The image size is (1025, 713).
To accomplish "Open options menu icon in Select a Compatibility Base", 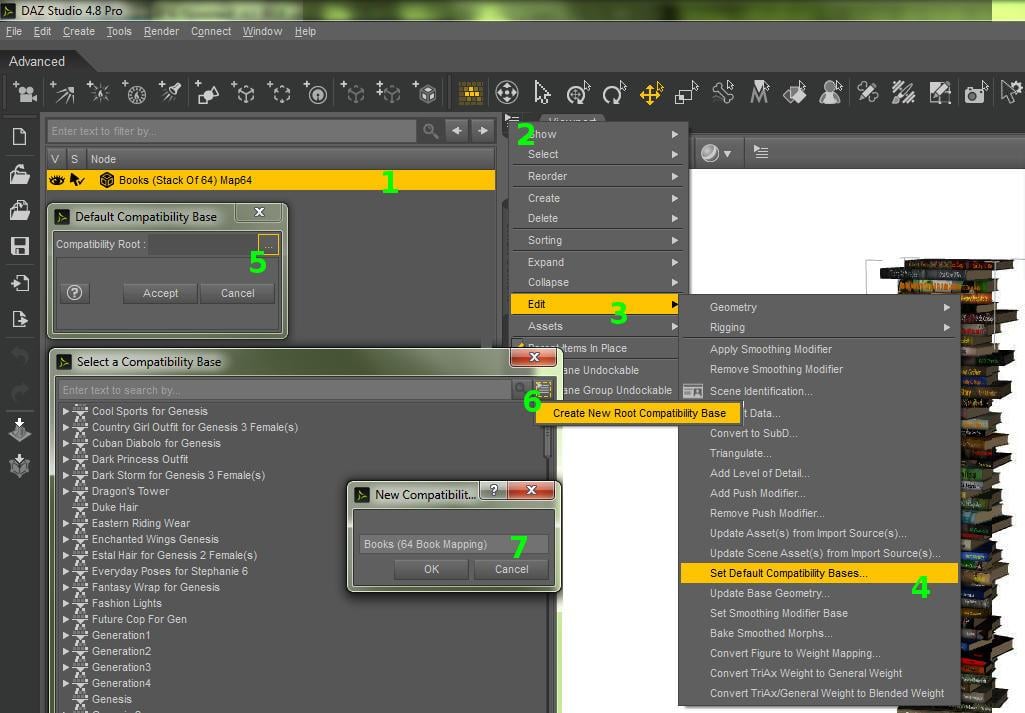I will point(543,390).
